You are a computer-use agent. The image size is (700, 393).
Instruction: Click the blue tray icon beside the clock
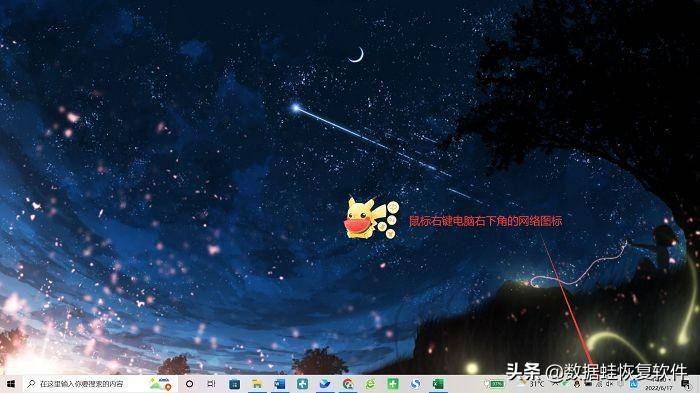[633, 384]
